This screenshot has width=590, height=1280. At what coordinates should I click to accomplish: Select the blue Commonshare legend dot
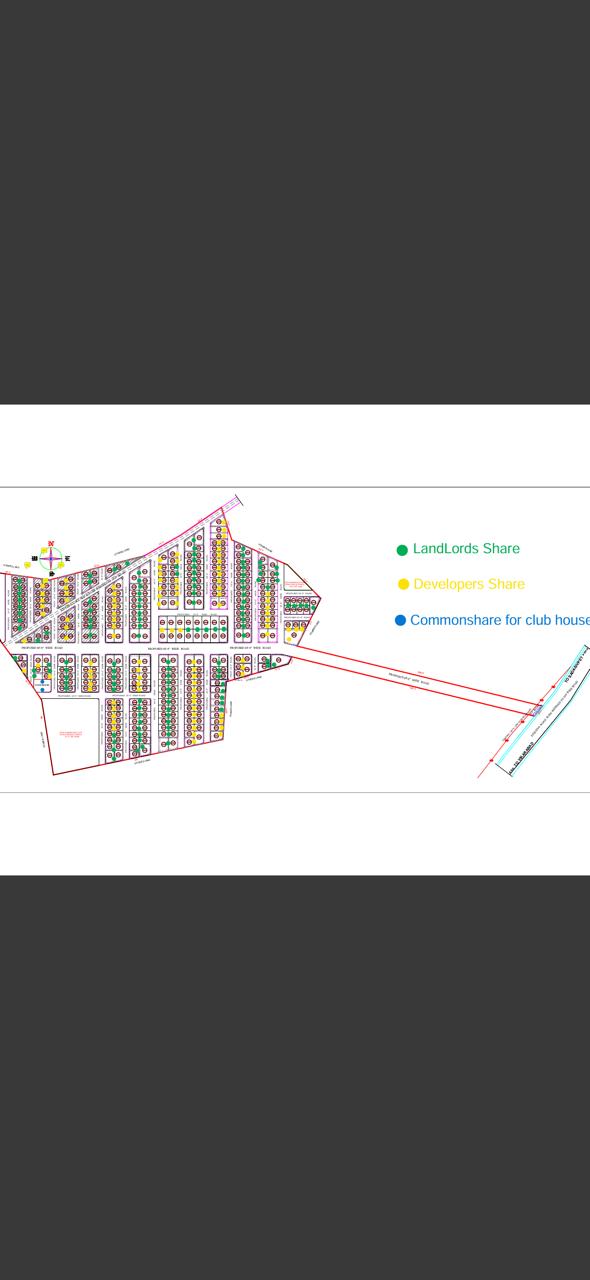tap(400, 621)
